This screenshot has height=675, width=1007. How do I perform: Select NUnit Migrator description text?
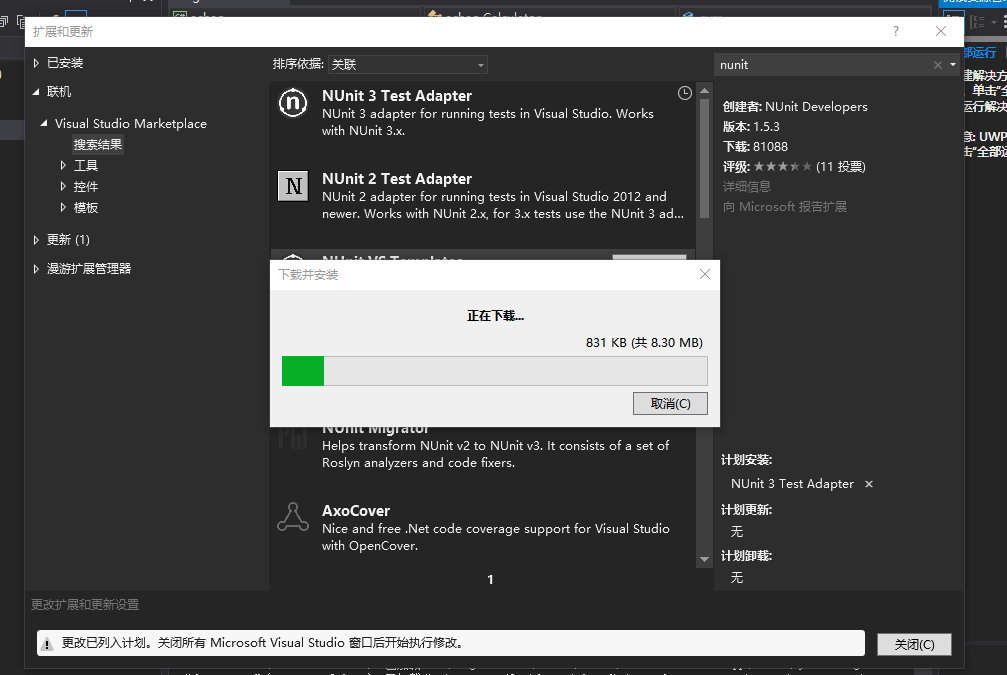point(495,454)
